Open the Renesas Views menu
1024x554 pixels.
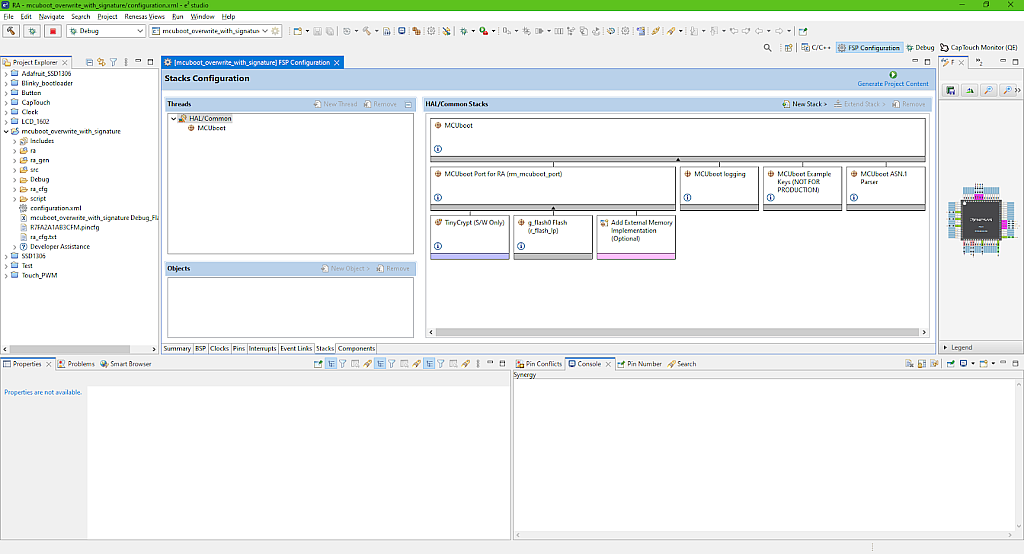click(x=144, y=16)
